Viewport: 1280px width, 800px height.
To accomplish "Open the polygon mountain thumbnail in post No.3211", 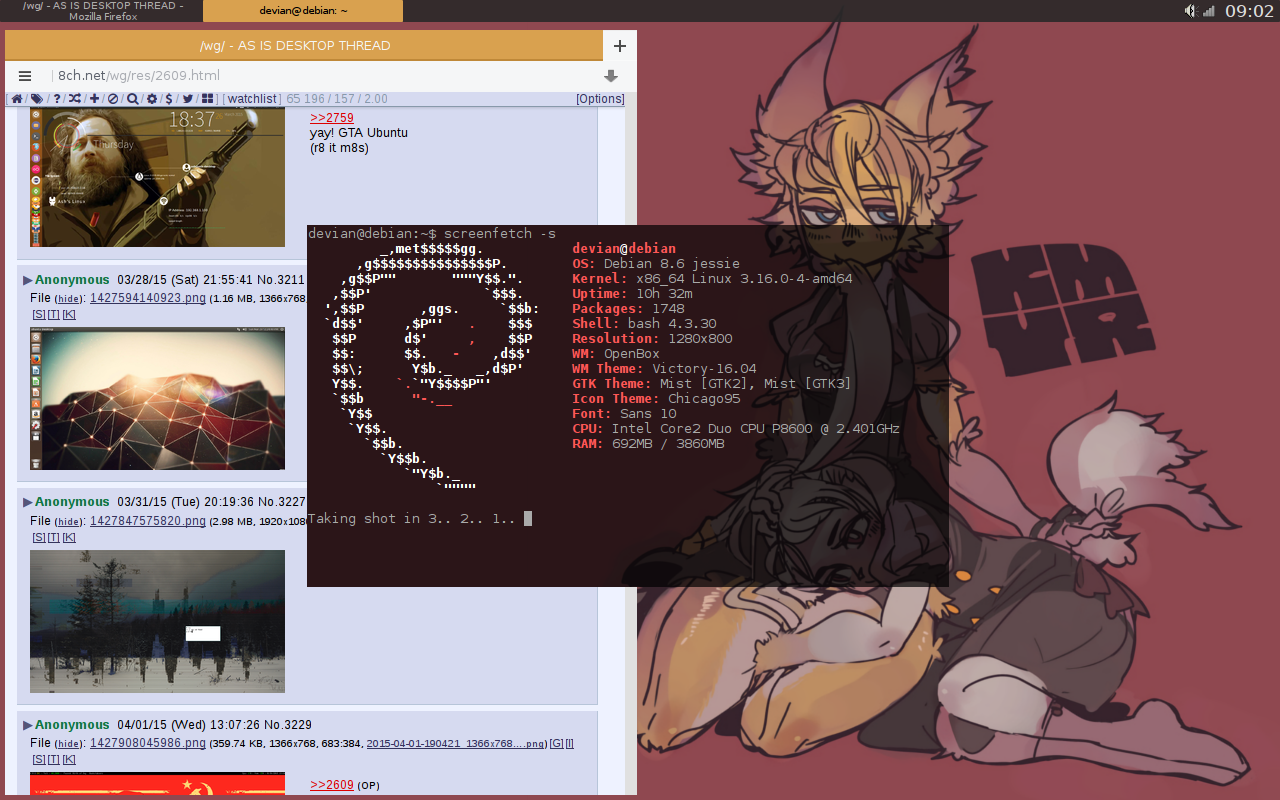I will tap(157, 398).
